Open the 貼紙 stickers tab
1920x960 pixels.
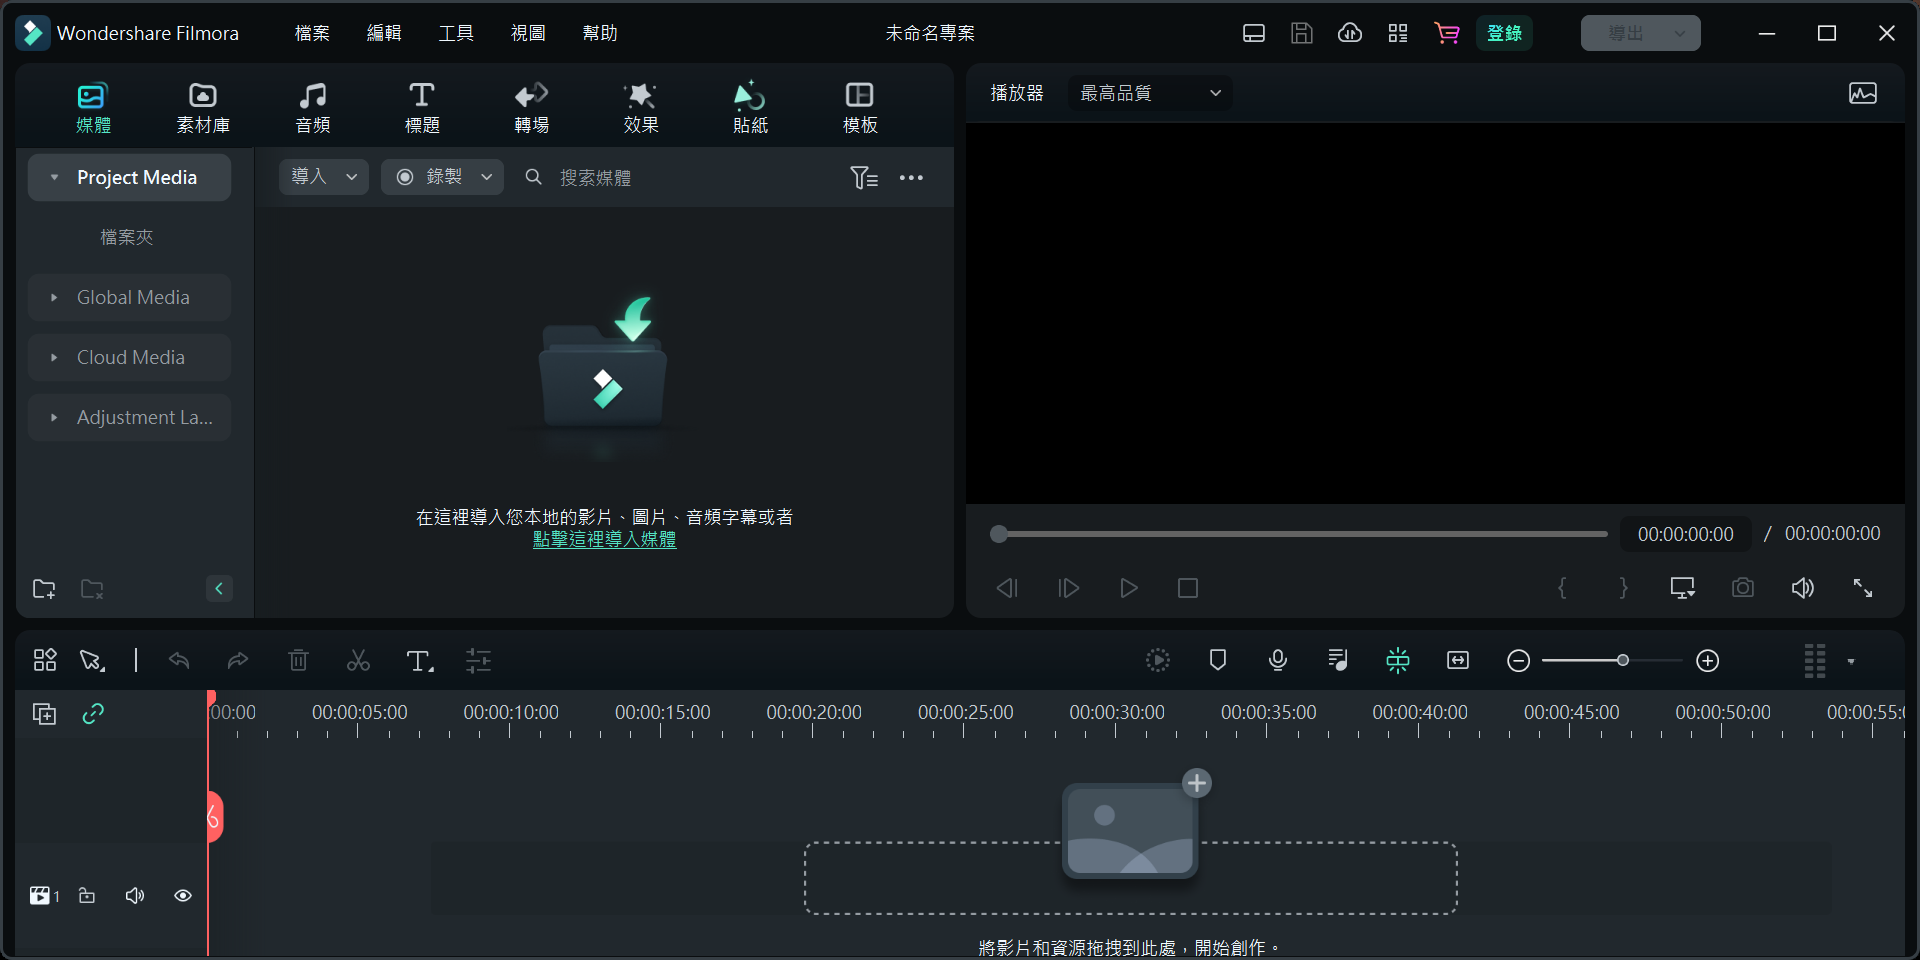[x=750, y=108]
